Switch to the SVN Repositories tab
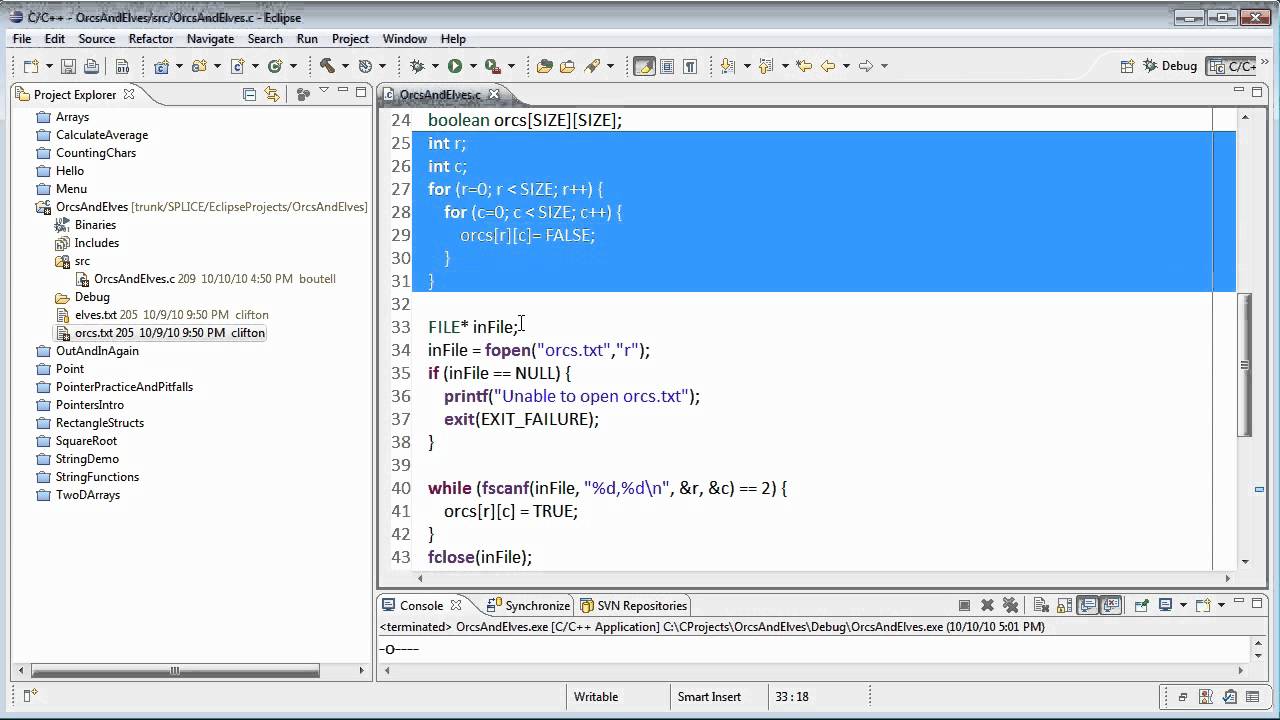 click(x=633, y=606)
